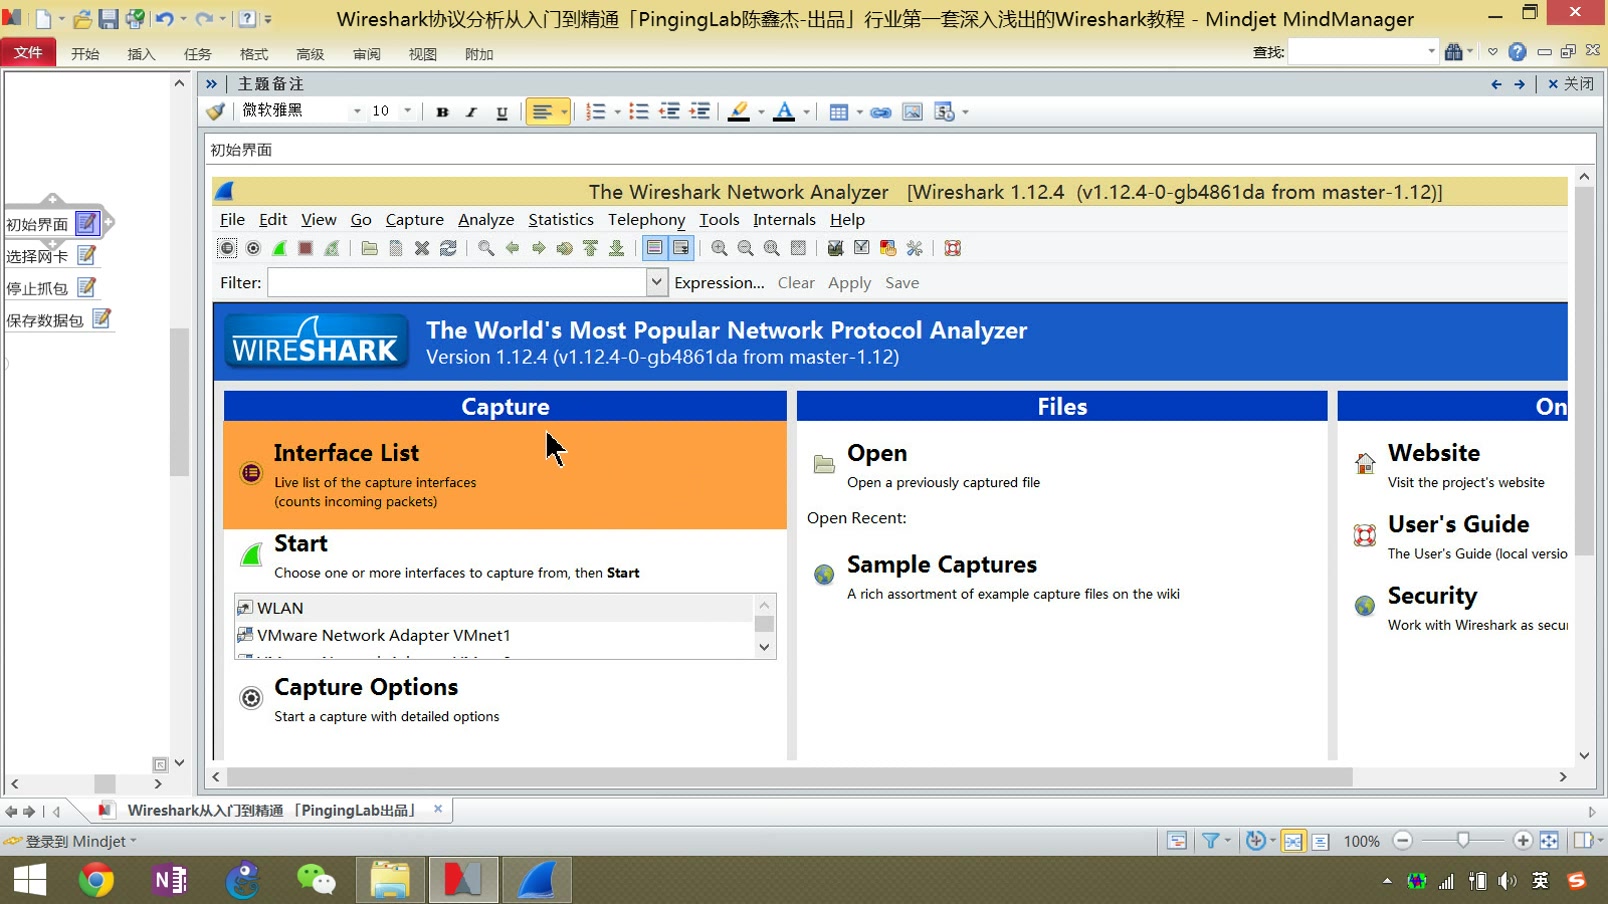Image resolution: width=1608 pixels, height=904 pixels.
Task: Click the format painter brush in notes toolbar
Action: click(215, 111)
